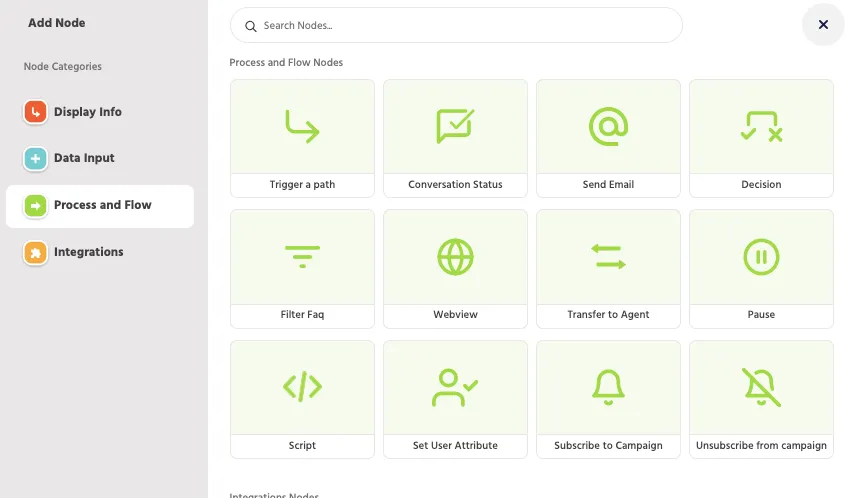The height and width of the screenshot is (498, 847).
Task: Close the Add Node panel
Action: [x=823, y=24]
